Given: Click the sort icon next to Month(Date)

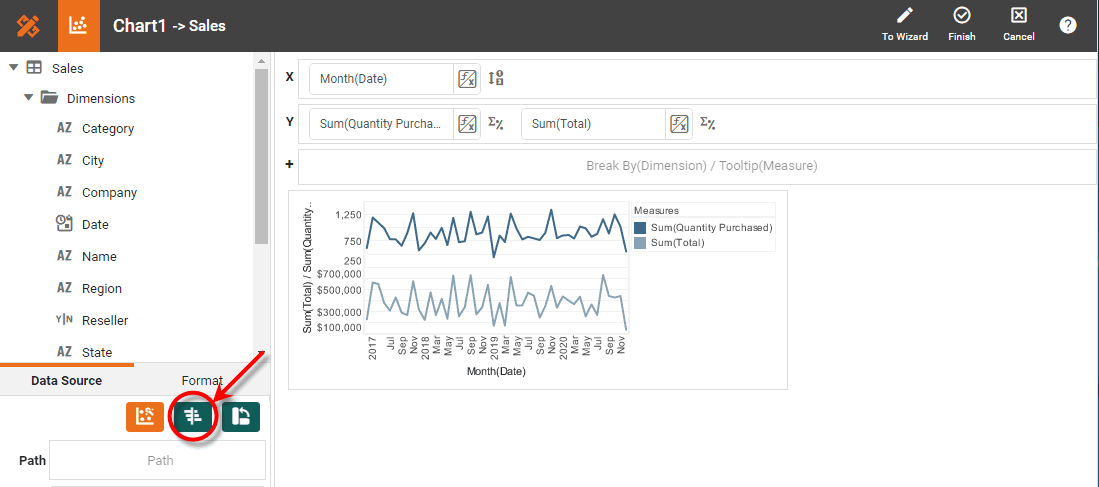Looking at the screenshot, I should click(x=496, y=79).
